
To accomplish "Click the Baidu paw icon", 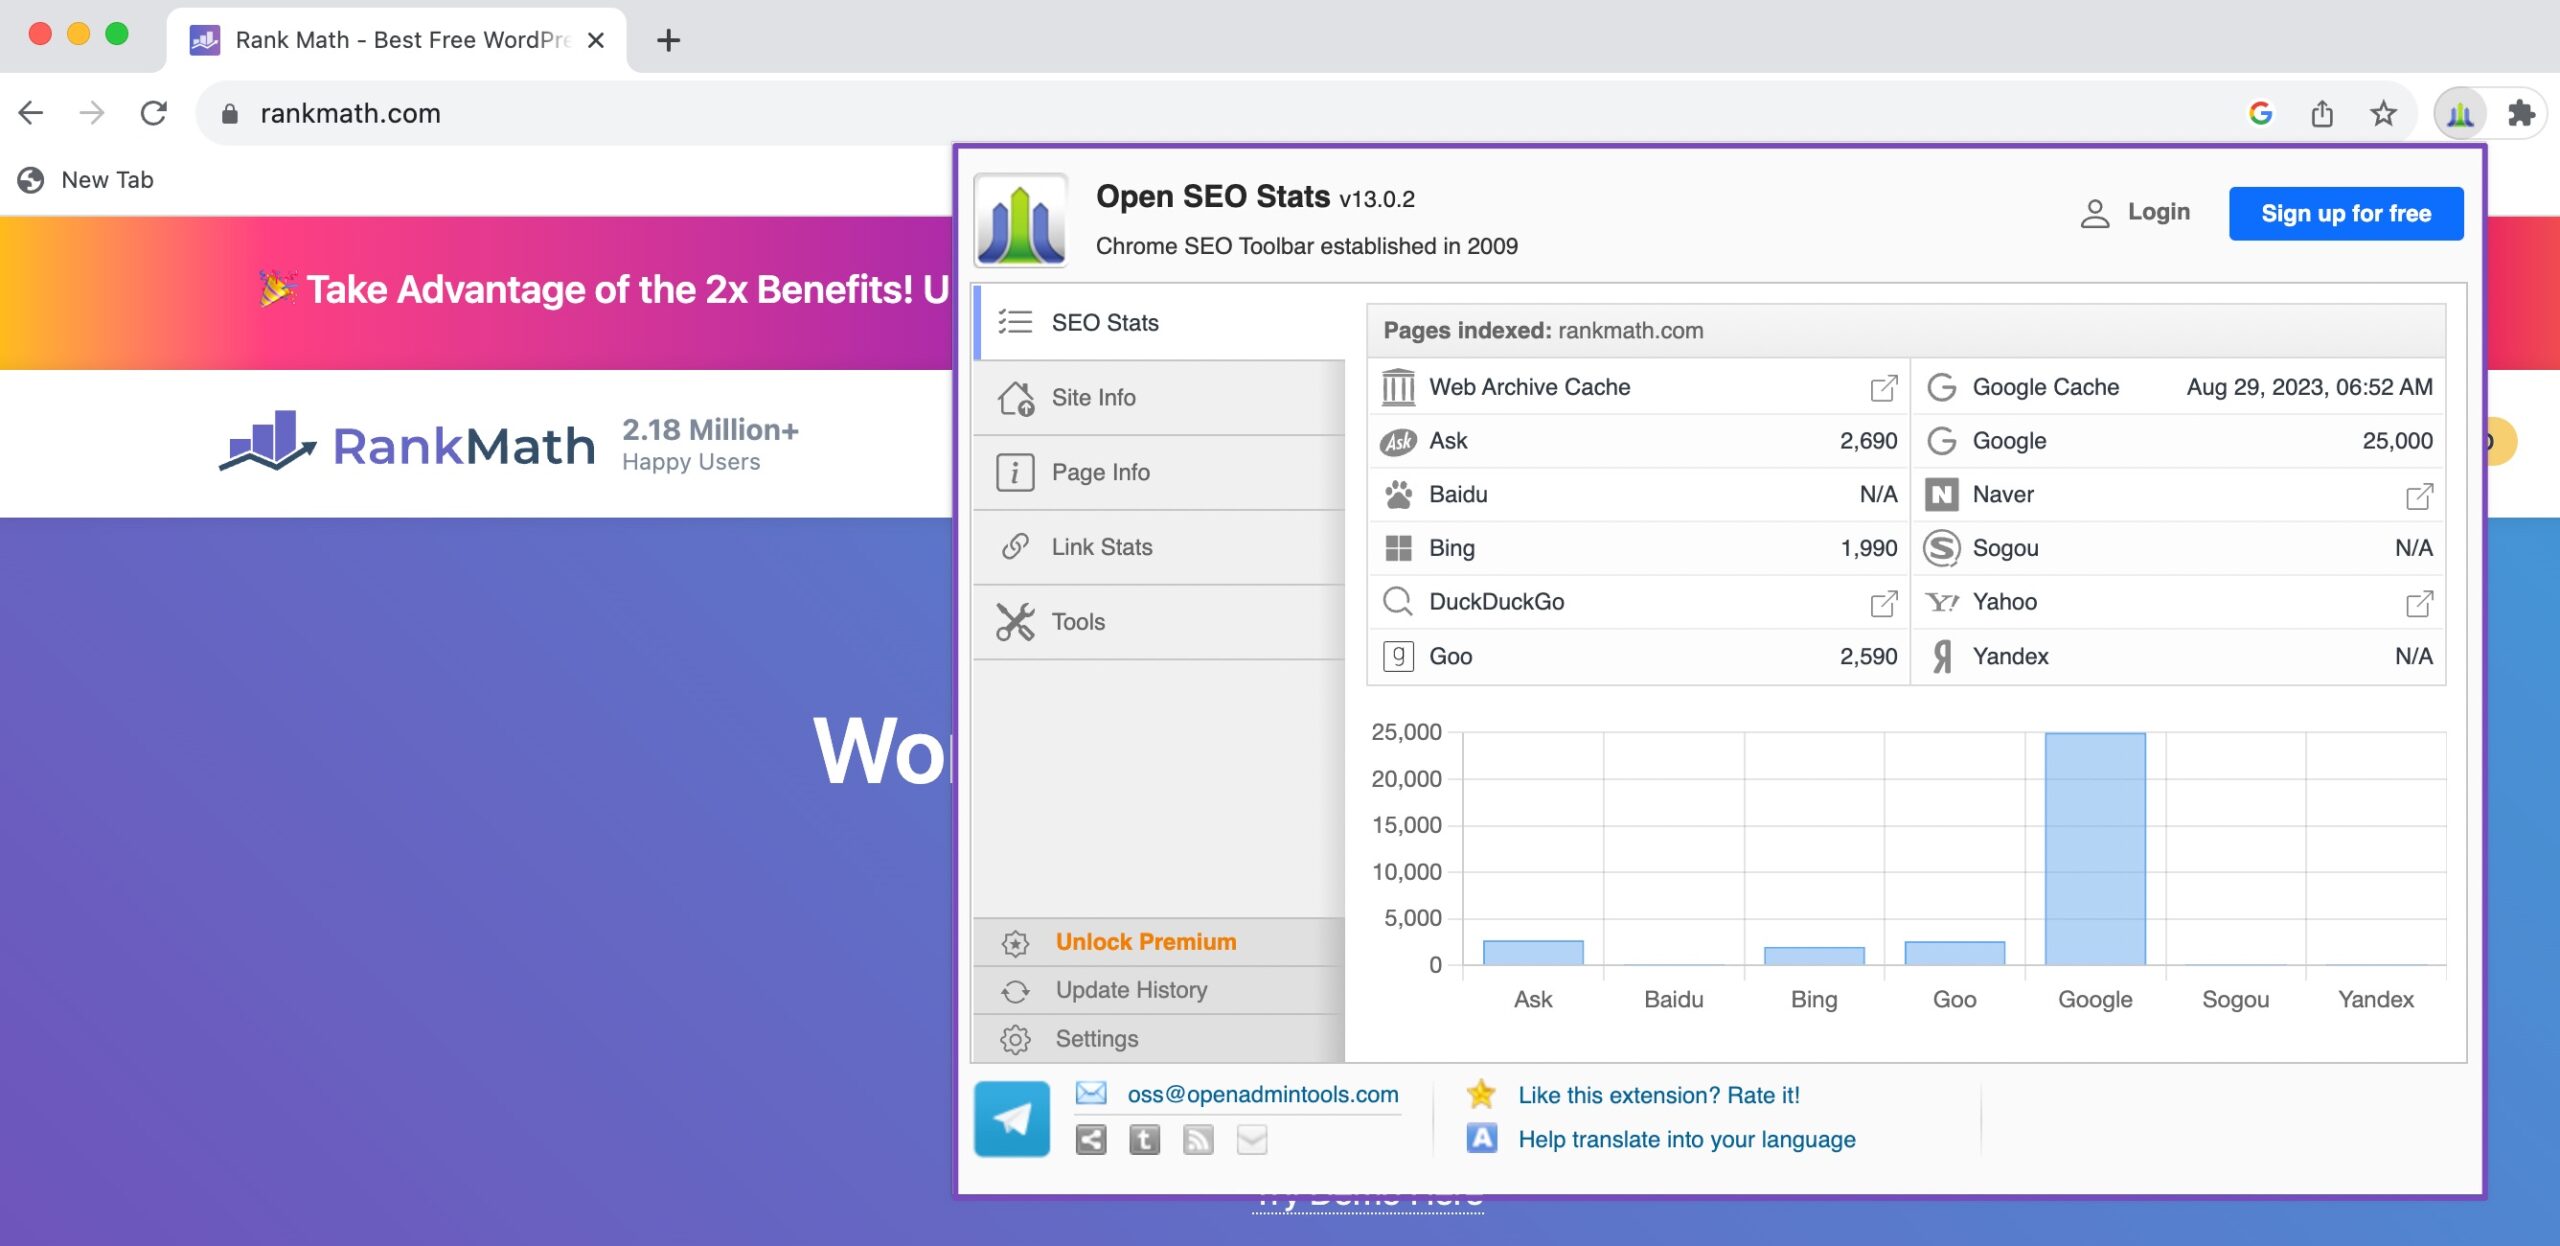I will [x=1398, y=494].
